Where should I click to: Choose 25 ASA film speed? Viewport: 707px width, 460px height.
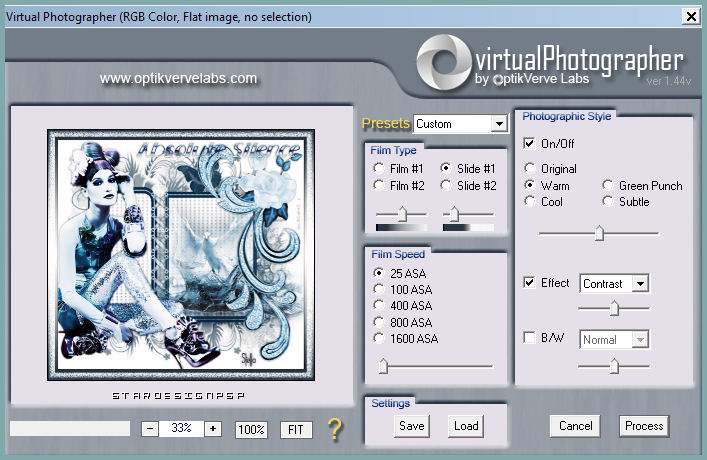(x=379, y=273)
